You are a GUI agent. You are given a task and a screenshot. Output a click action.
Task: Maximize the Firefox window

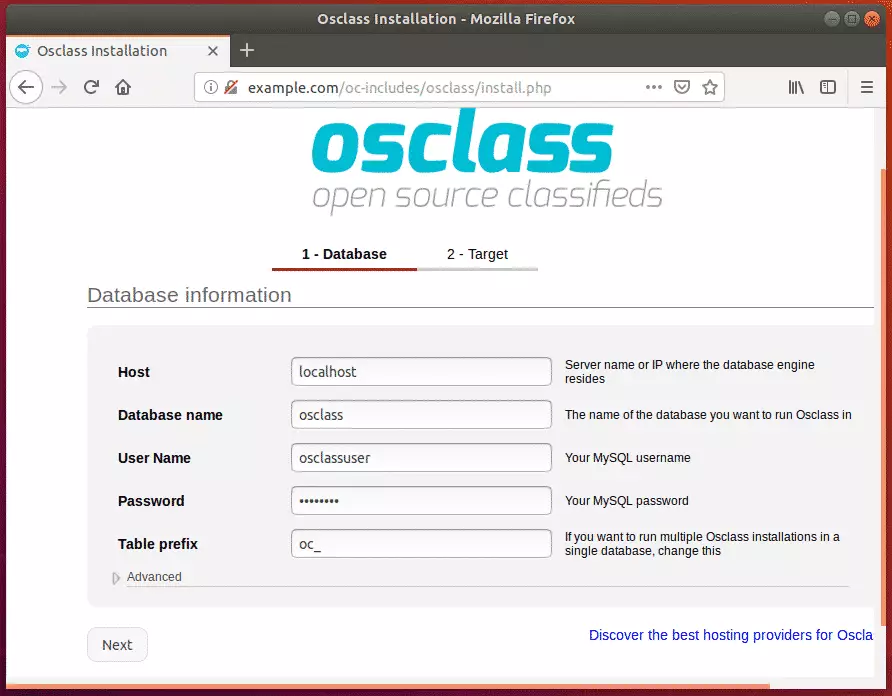(x=852, y=19)
